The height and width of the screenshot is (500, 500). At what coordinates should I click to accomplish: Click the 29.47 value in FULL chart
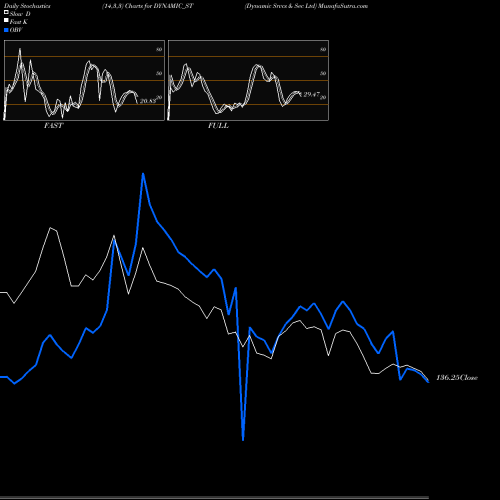click(x=311, y=95)
